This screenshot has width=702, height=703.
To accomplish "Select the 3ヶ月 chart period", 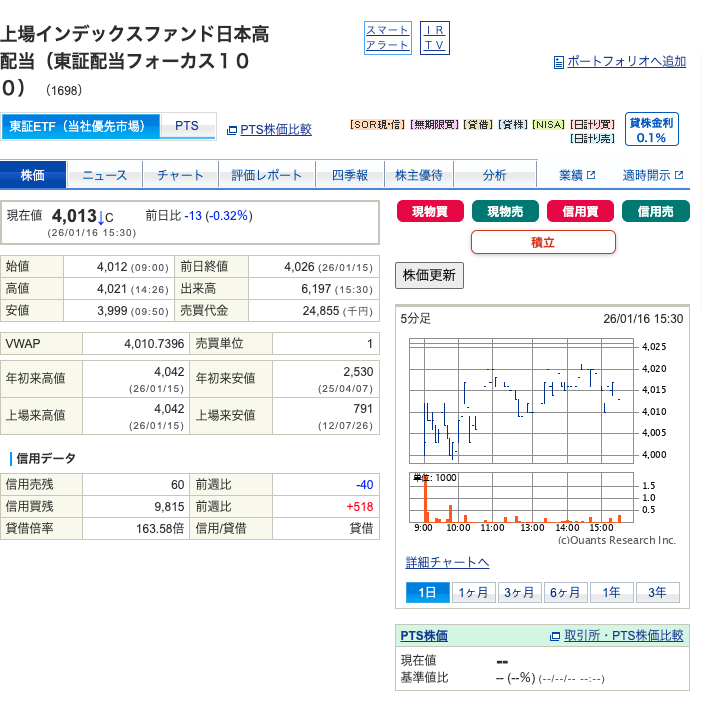I will 520,592.
